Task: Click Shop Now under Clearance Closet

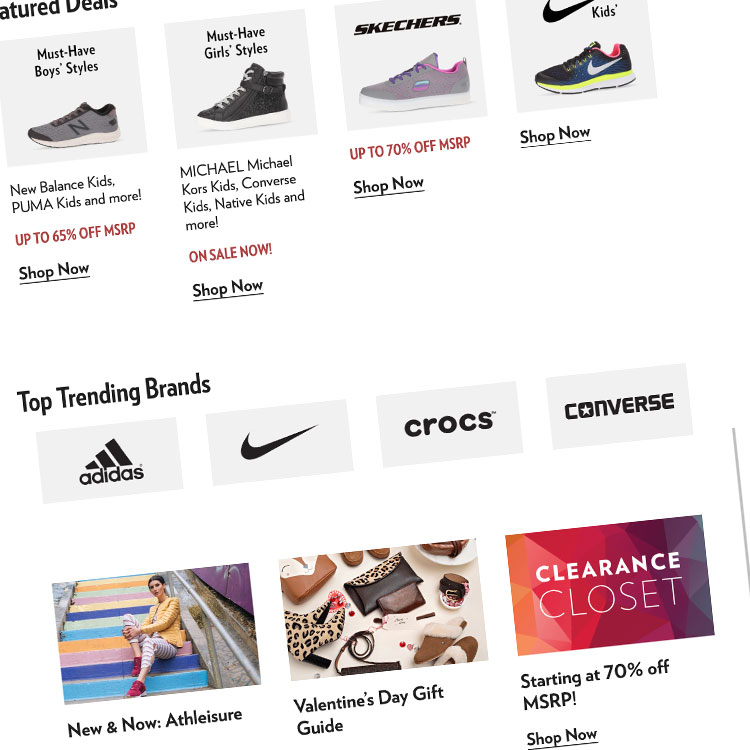Action: pos(562,737)
